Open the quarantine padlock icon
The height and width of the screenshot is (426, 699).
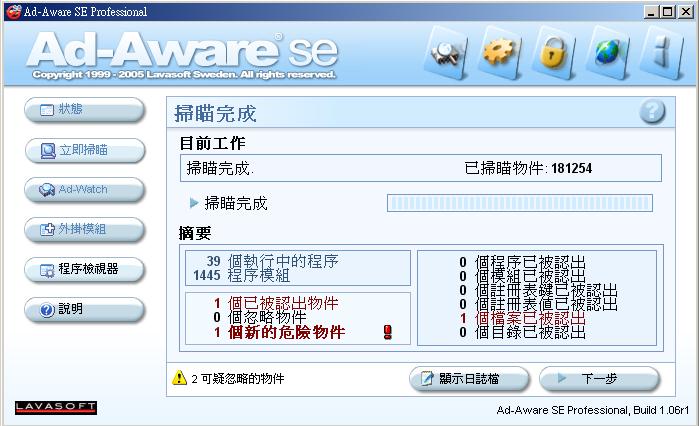tap(553, 53)
